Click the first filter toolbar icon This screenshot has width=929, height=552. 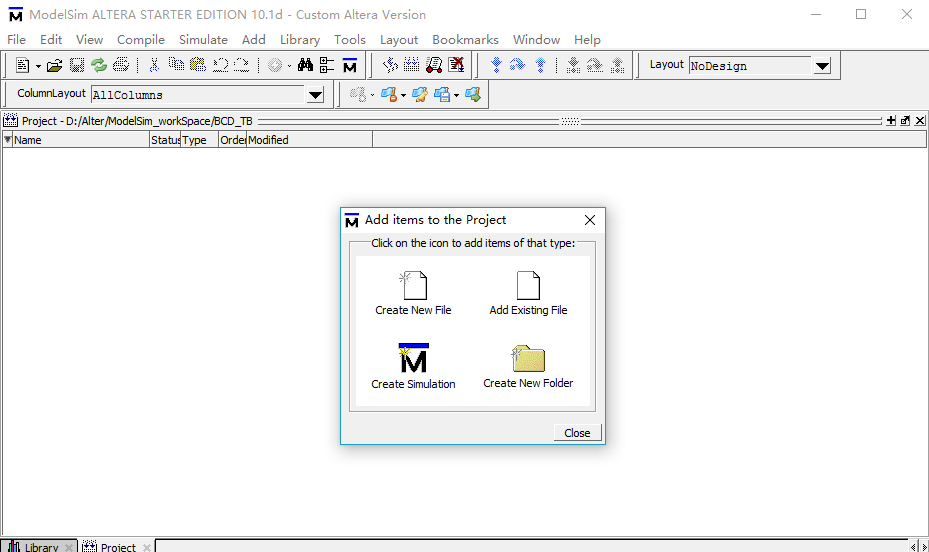click(358, 94)
